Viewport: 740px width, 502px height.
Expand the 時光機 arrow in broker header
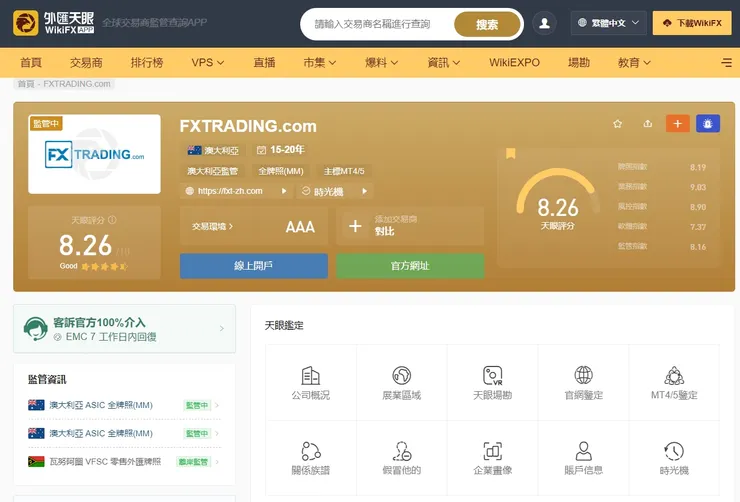(364, 191)
